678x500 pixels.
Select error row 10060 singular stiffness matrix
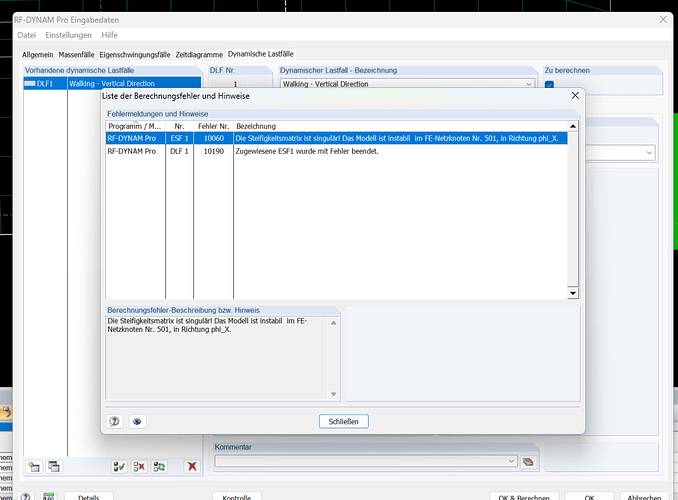pyautogui.click(x=336, y=138)
